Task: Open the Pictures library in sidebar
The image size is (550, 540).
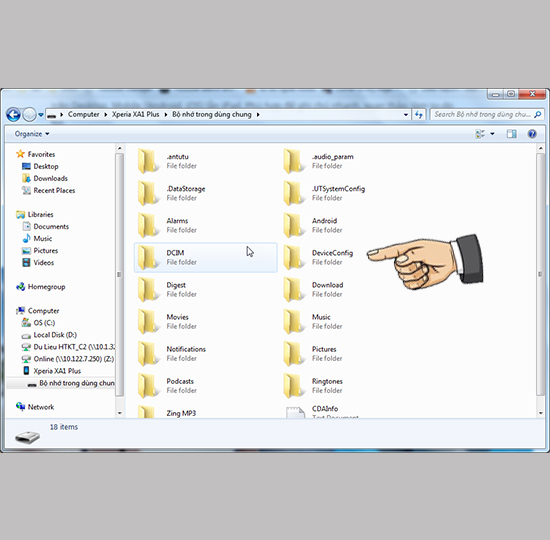Action: tap(46, 251)
